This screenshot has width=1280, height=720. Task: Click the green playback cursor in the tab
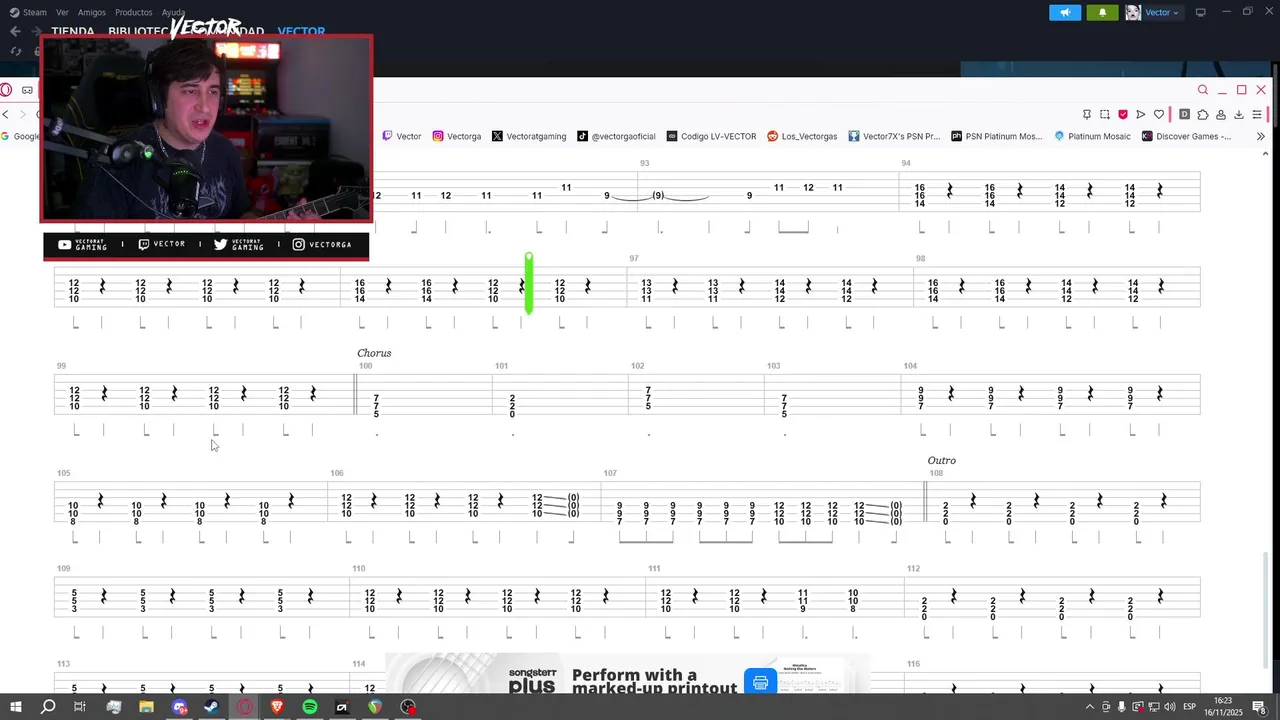(x=529, y=284)
